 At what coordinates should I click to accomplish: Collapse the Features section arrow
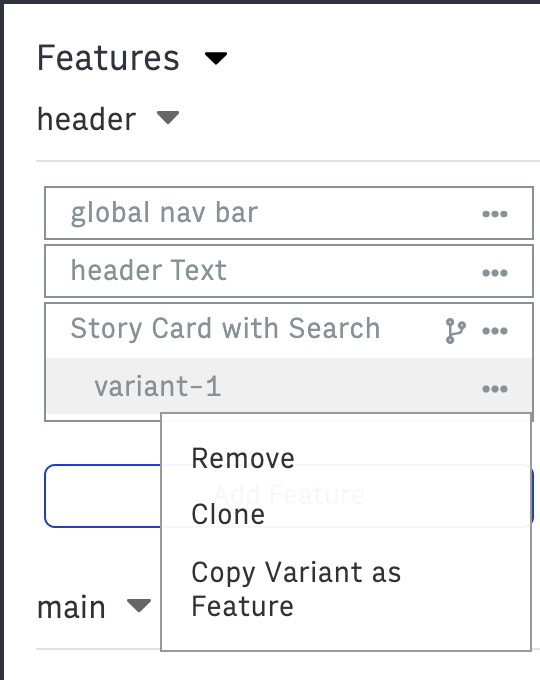click(x=216, y=58)
